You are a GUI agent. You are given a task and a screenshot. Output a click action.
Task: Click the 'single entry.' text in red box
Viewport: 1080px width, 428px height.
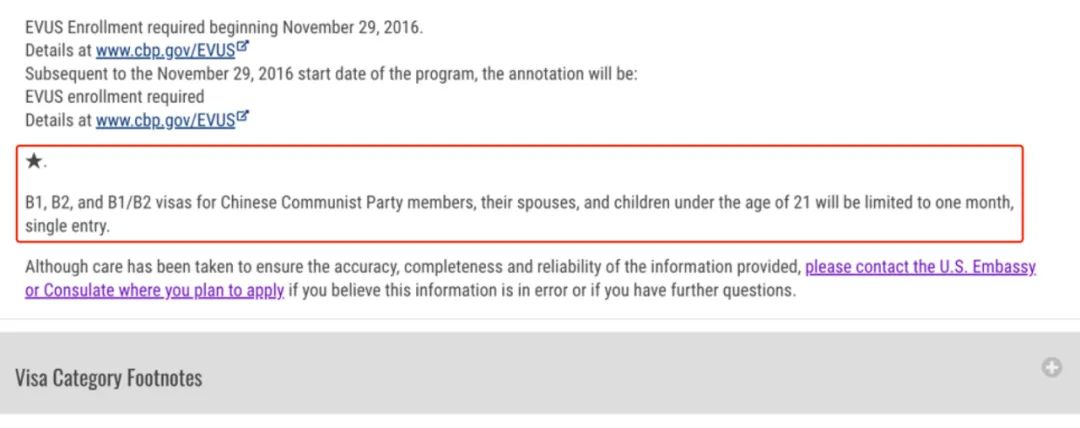(x=68, y=226)
